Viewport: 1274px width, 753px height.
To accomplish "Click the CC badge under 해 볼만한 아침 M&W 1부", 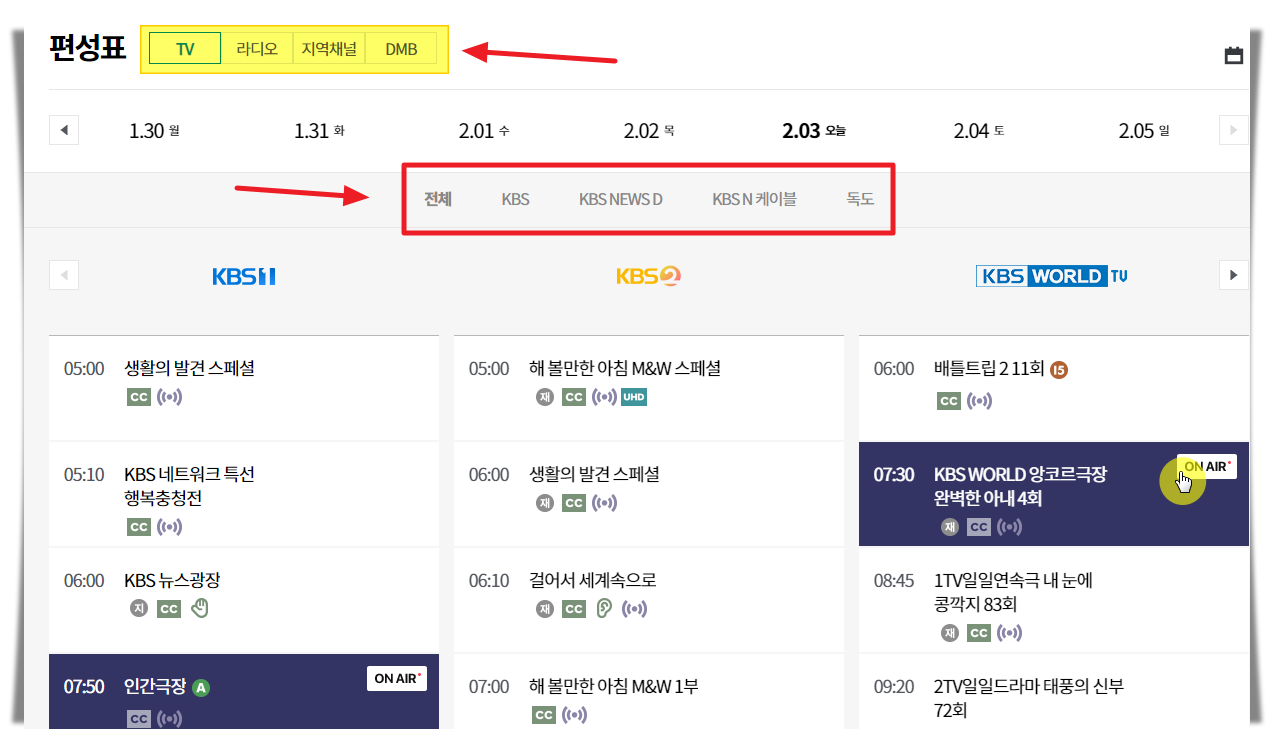I will pos(544,715).
